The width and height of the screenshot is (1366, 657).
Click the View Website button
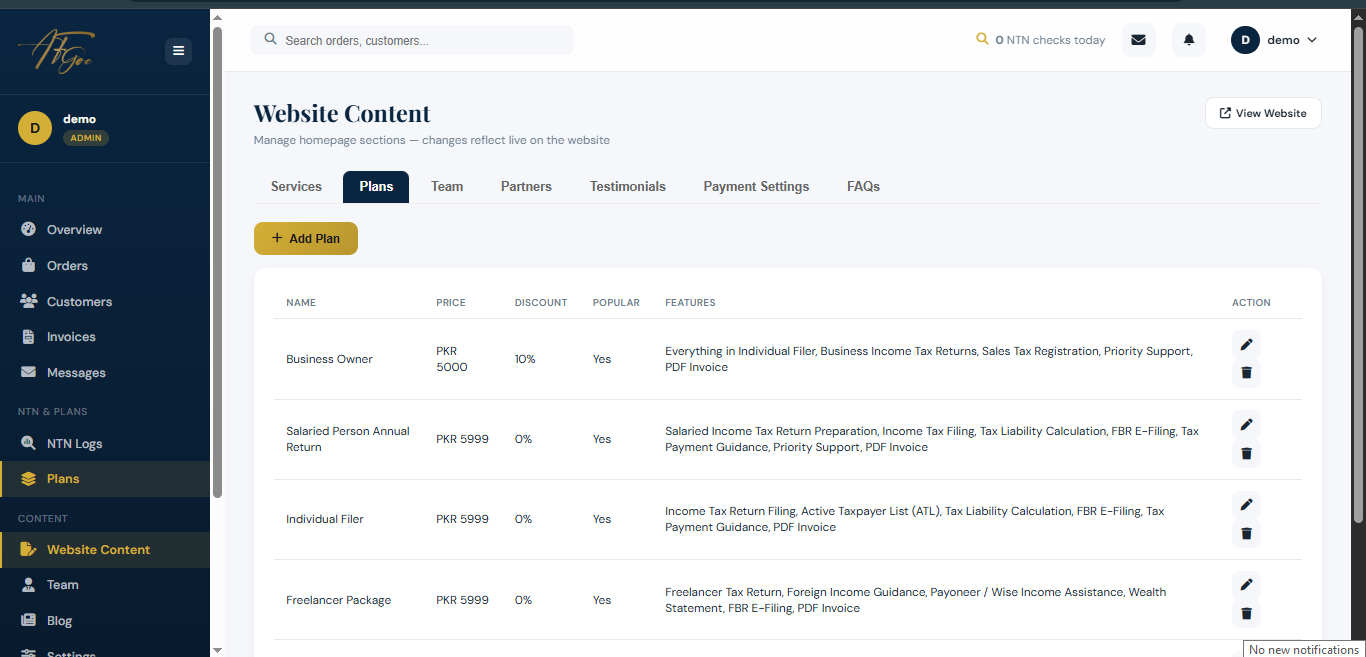pyautogui.click(x=1263, y=113)
